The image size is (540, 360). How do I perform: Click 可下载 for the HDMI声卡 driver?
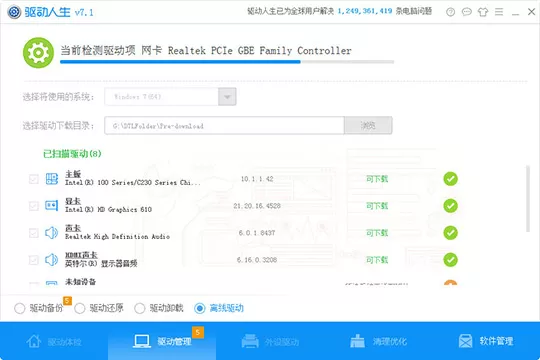377,260
